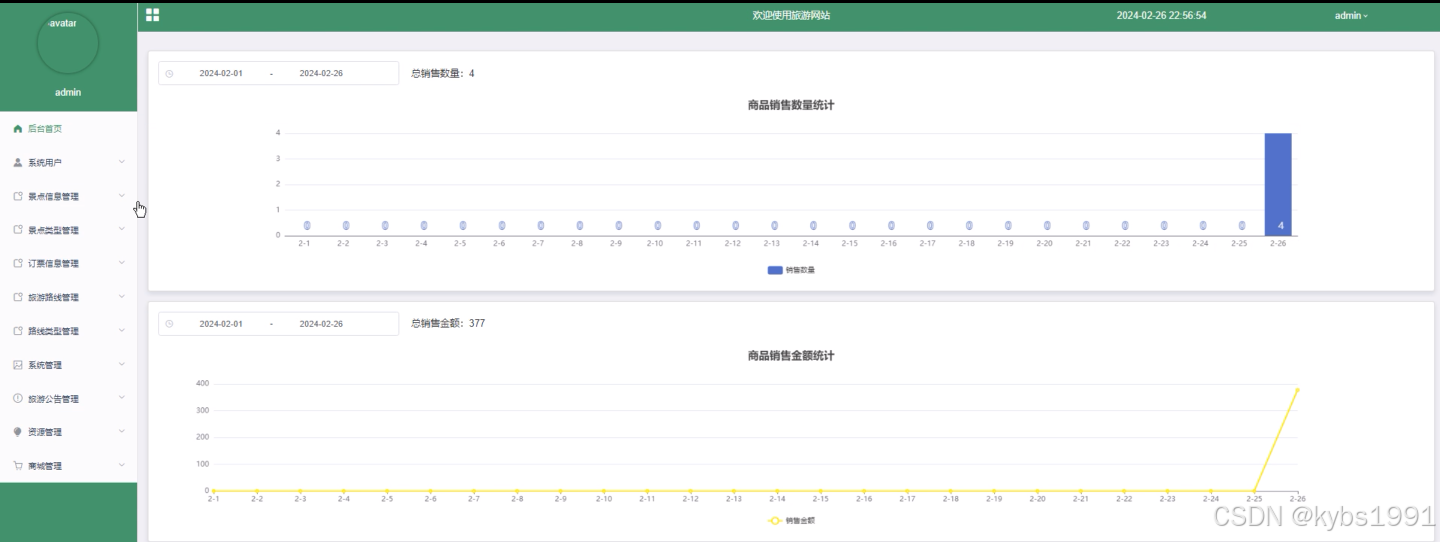This screenshot has height=542, width=1440.
Task: Open the admin dropdown in top bar
Action: 1351,15
